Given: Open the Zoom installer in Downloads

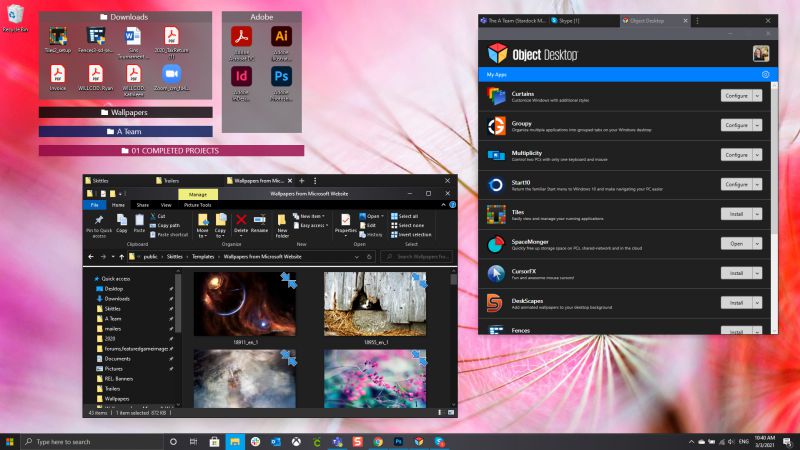Looking at the screenshot, I should tap(169, 74).
